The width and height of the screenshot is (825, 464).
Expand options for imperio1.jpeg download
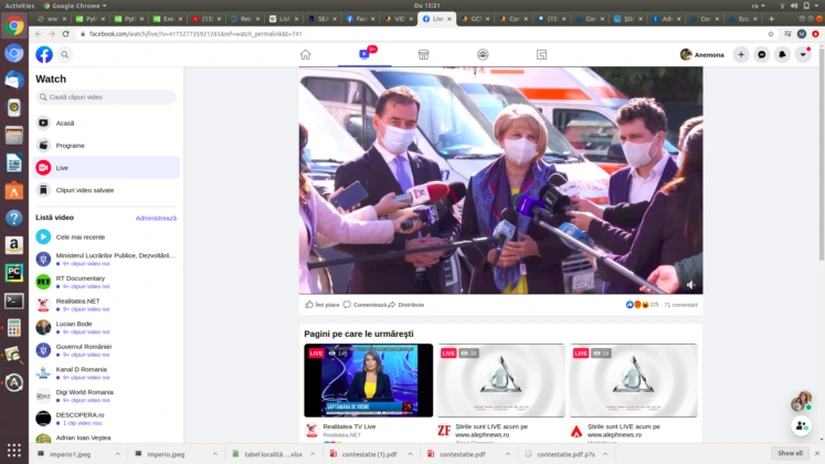tap(117, 454)
